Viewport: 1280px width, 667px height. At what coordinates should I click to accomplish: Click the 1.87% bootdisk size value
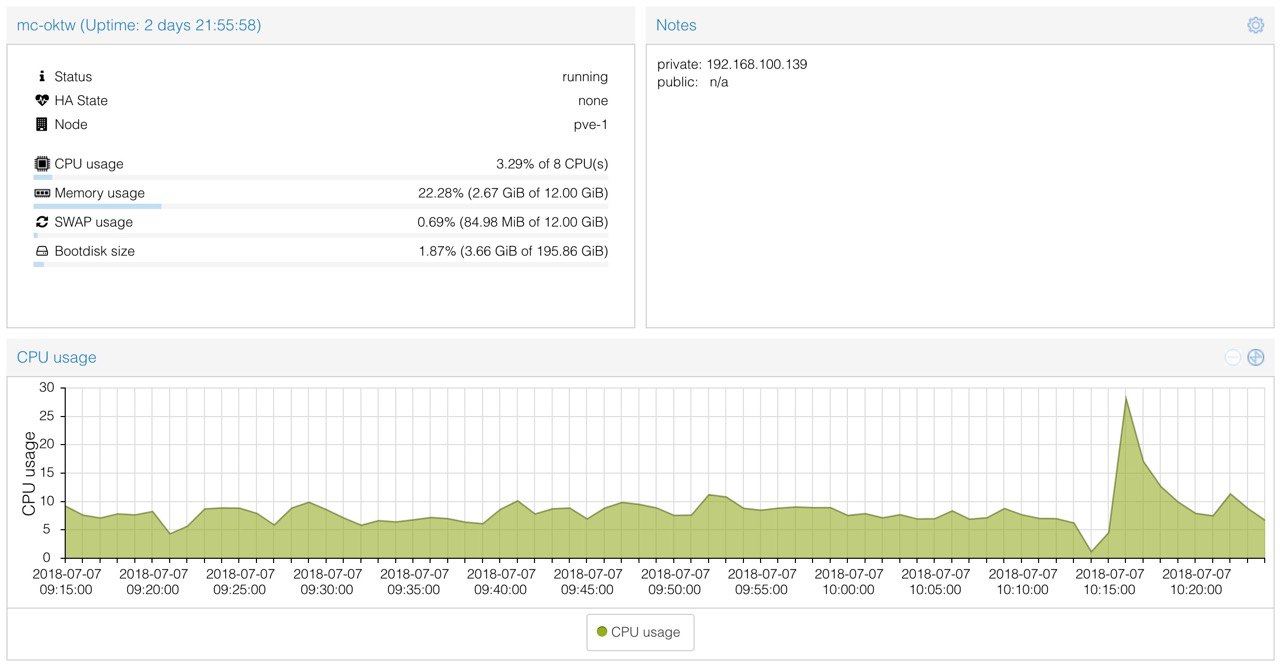(x=513, y=251)
